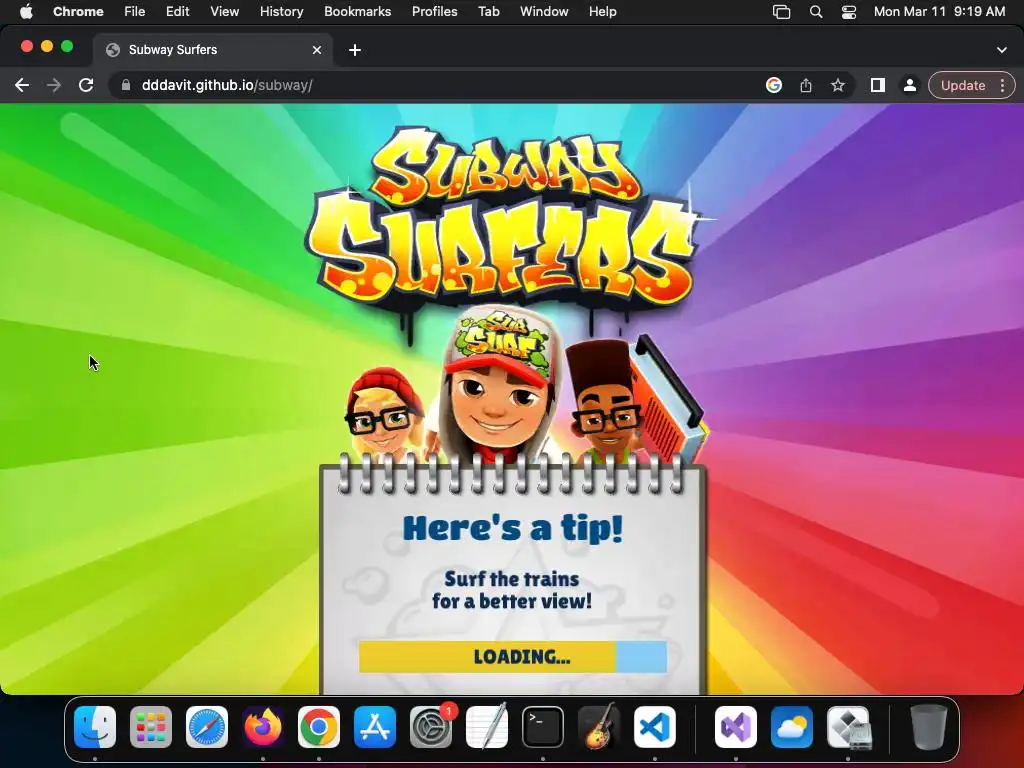
Task: Click the "Here's a tip!" heading
Action: click(x=513, y=528)
